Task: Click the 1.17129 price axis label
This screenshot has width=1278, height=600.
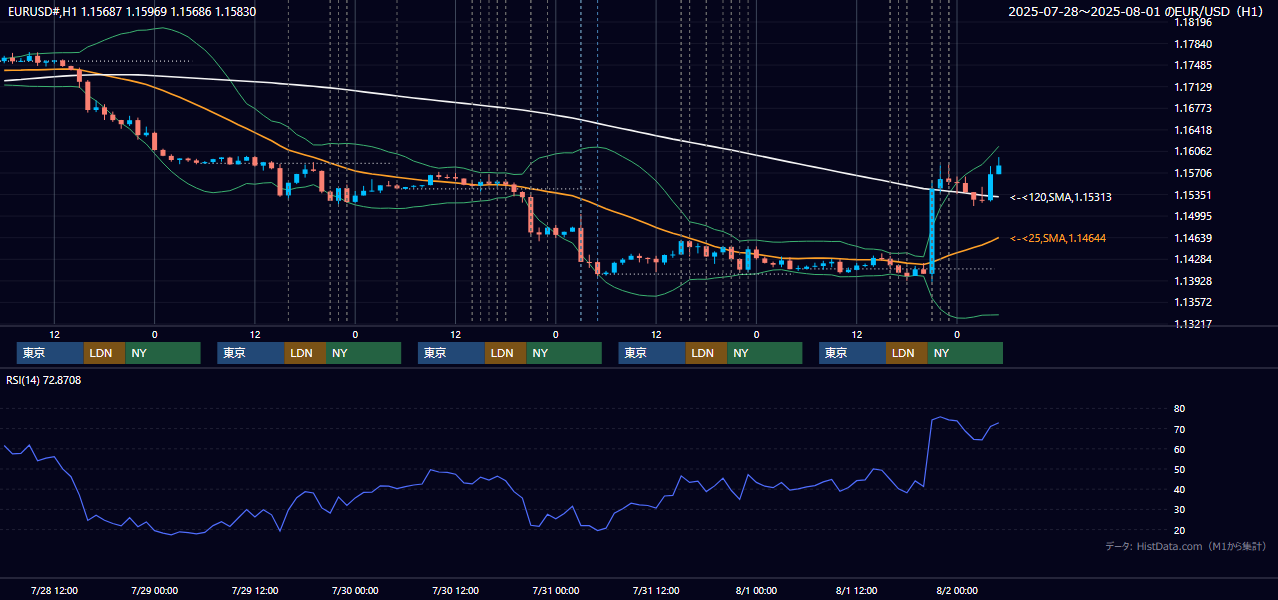Action: click(x=1192, y=87)
